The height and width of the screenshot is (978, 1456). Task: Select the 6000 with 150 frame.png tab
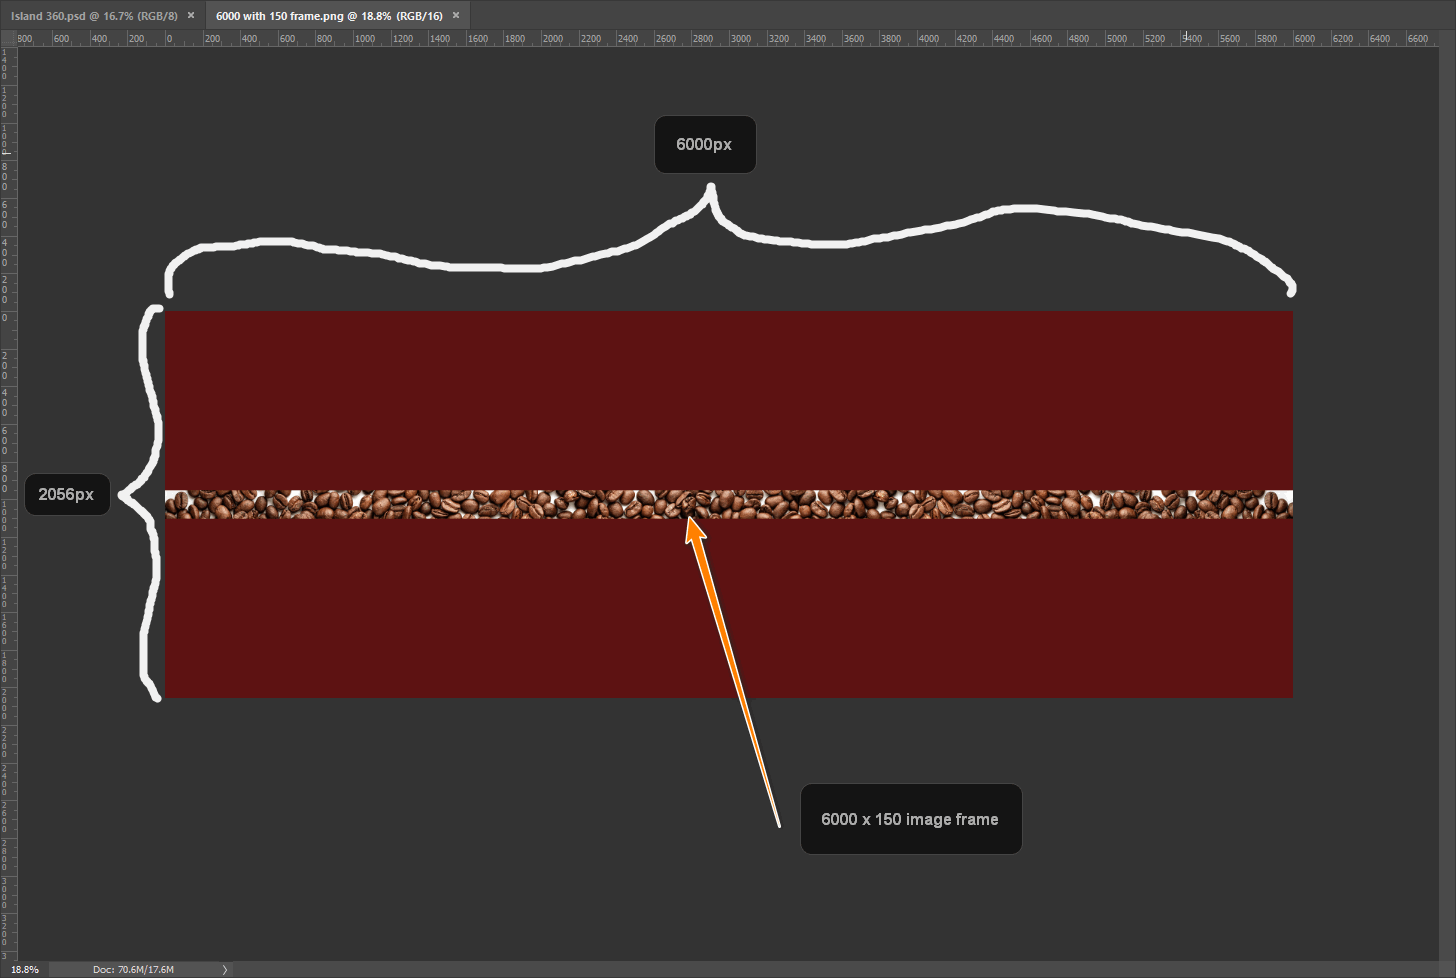pyautogui.click(x=329, y=16)
